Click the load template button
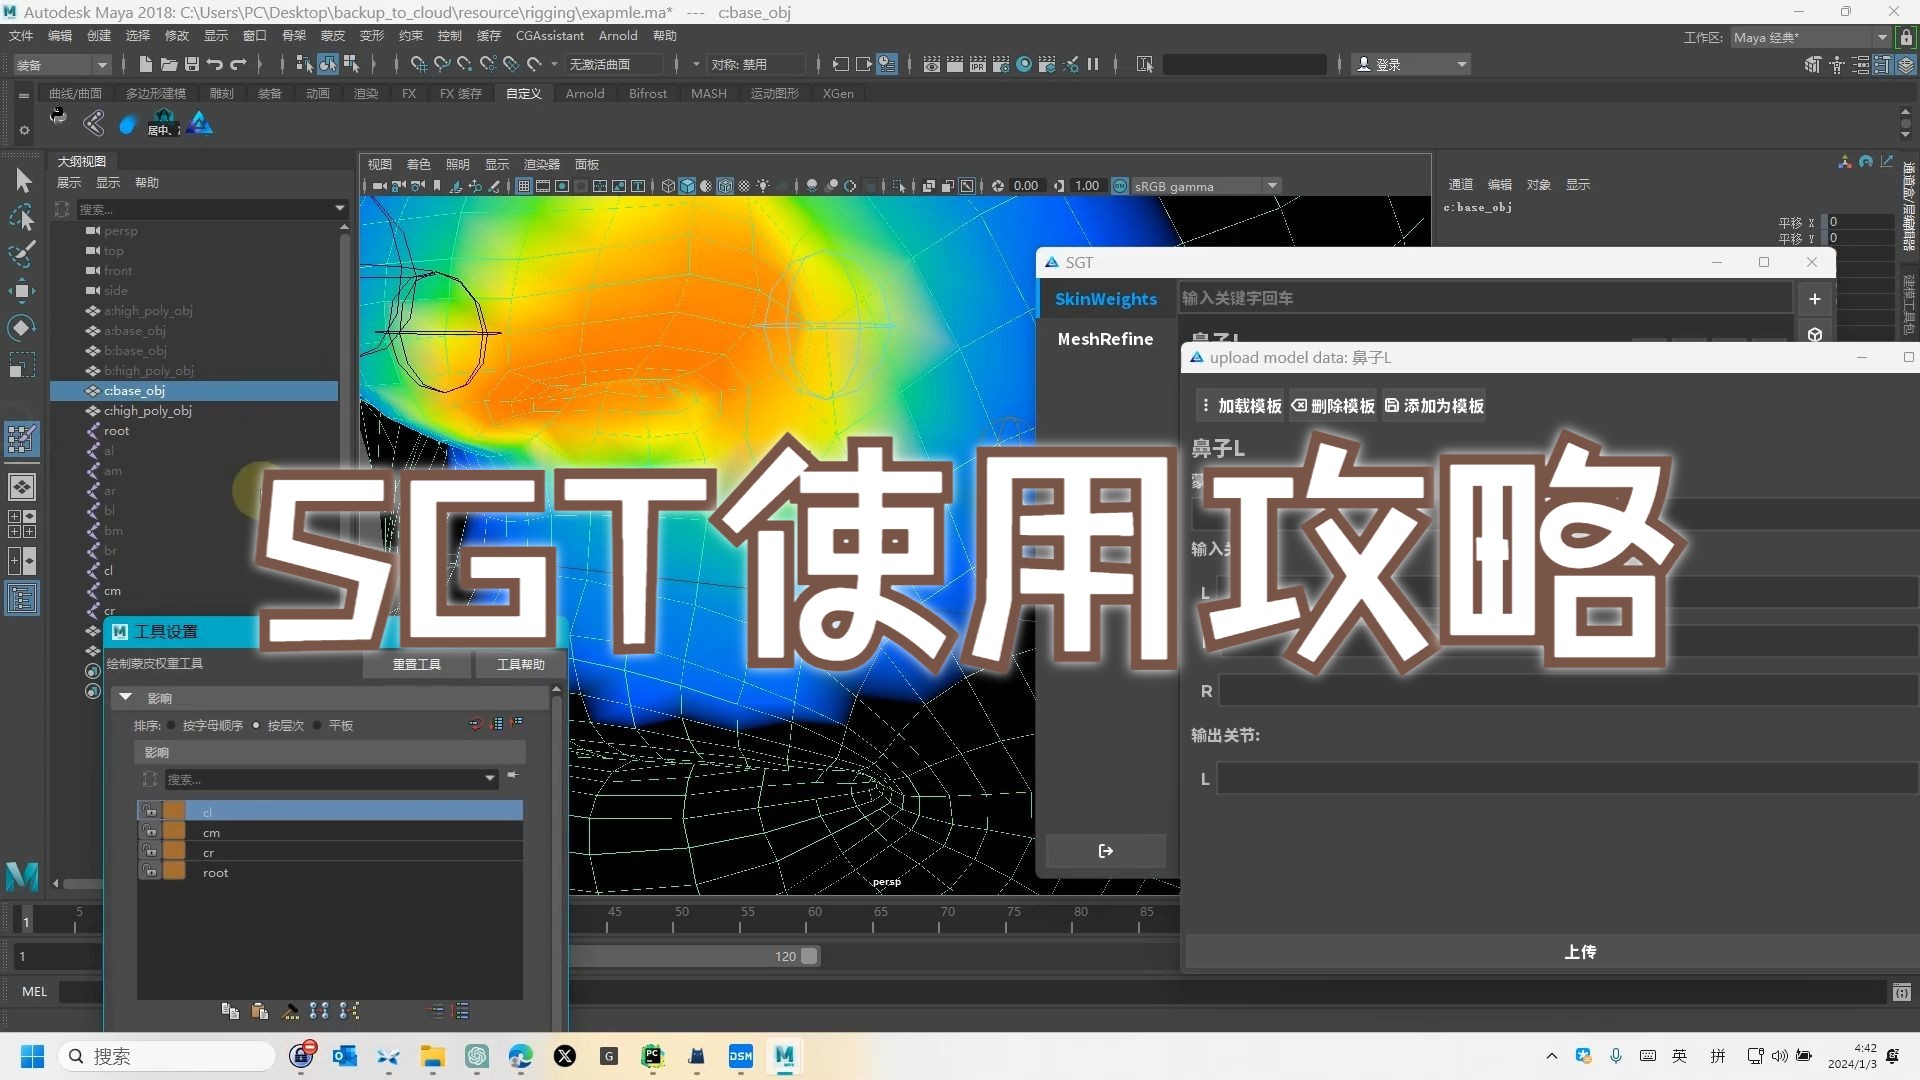The height and width of the screenshot is (1080, 1920). pos(1241,406)
